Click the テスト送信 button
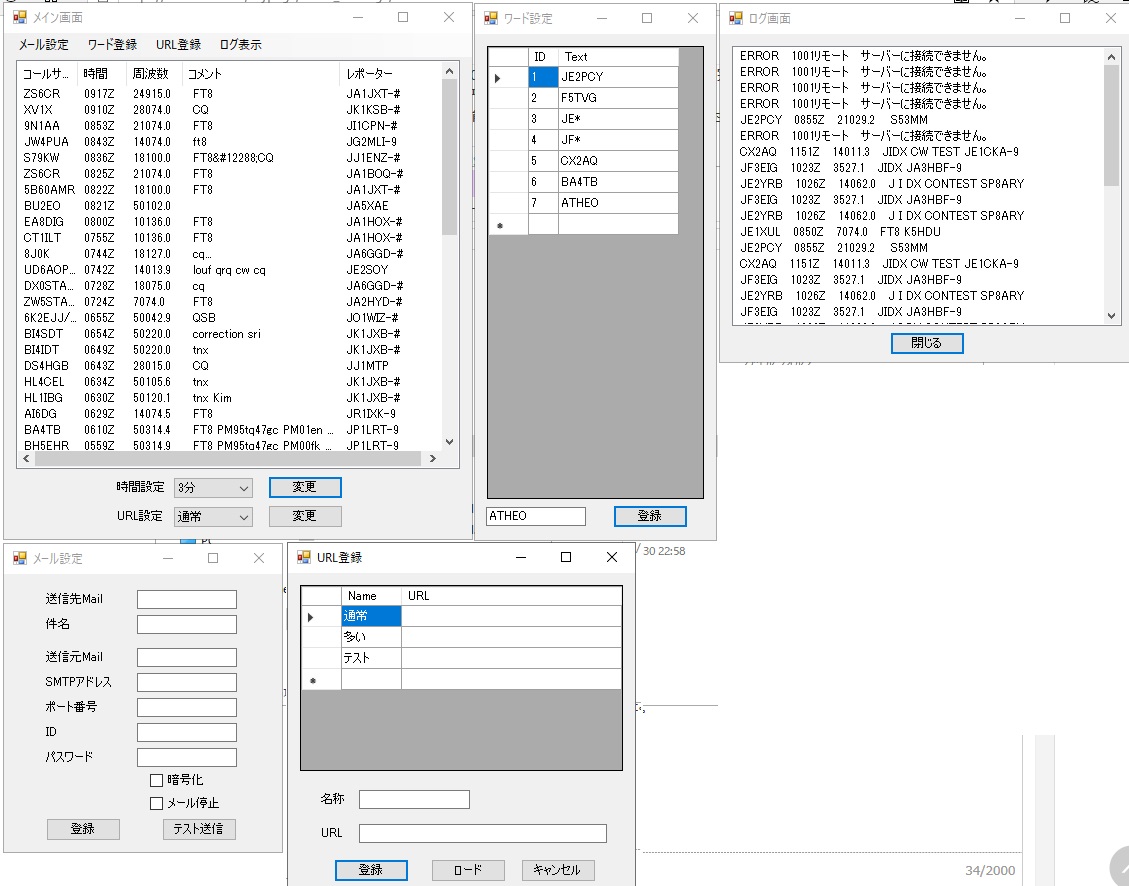The height and width of the screenshot is (886, 1129). click(199, 829)
